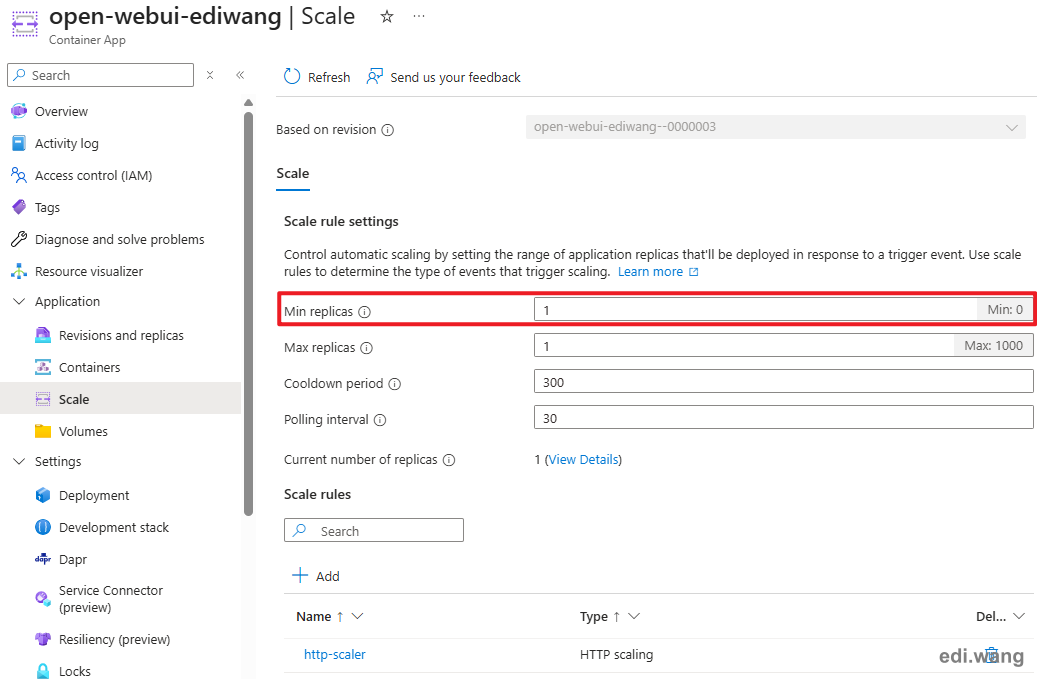Go to Revisions and replicas page

[121, 335]
